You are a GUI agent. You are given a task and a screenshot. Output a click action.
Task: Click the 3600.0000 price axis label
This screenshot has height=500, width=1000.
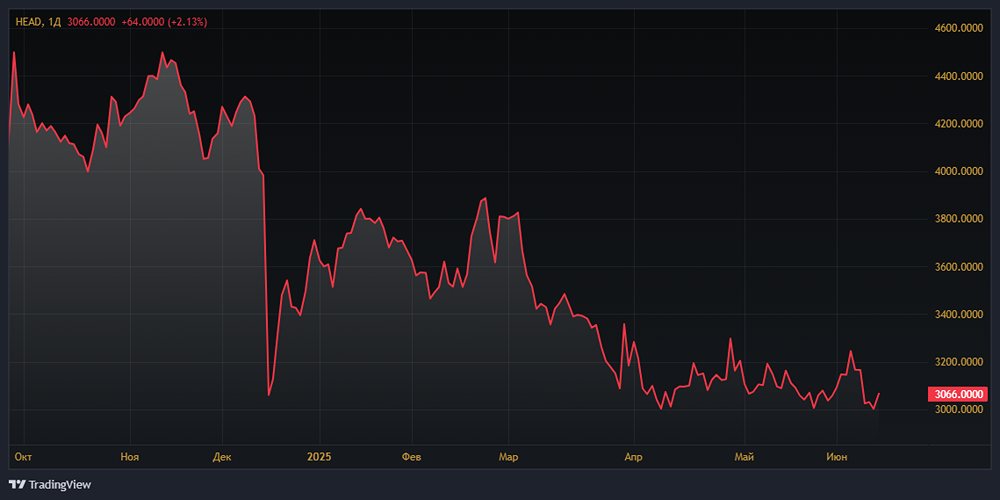(x=957, y=267)
